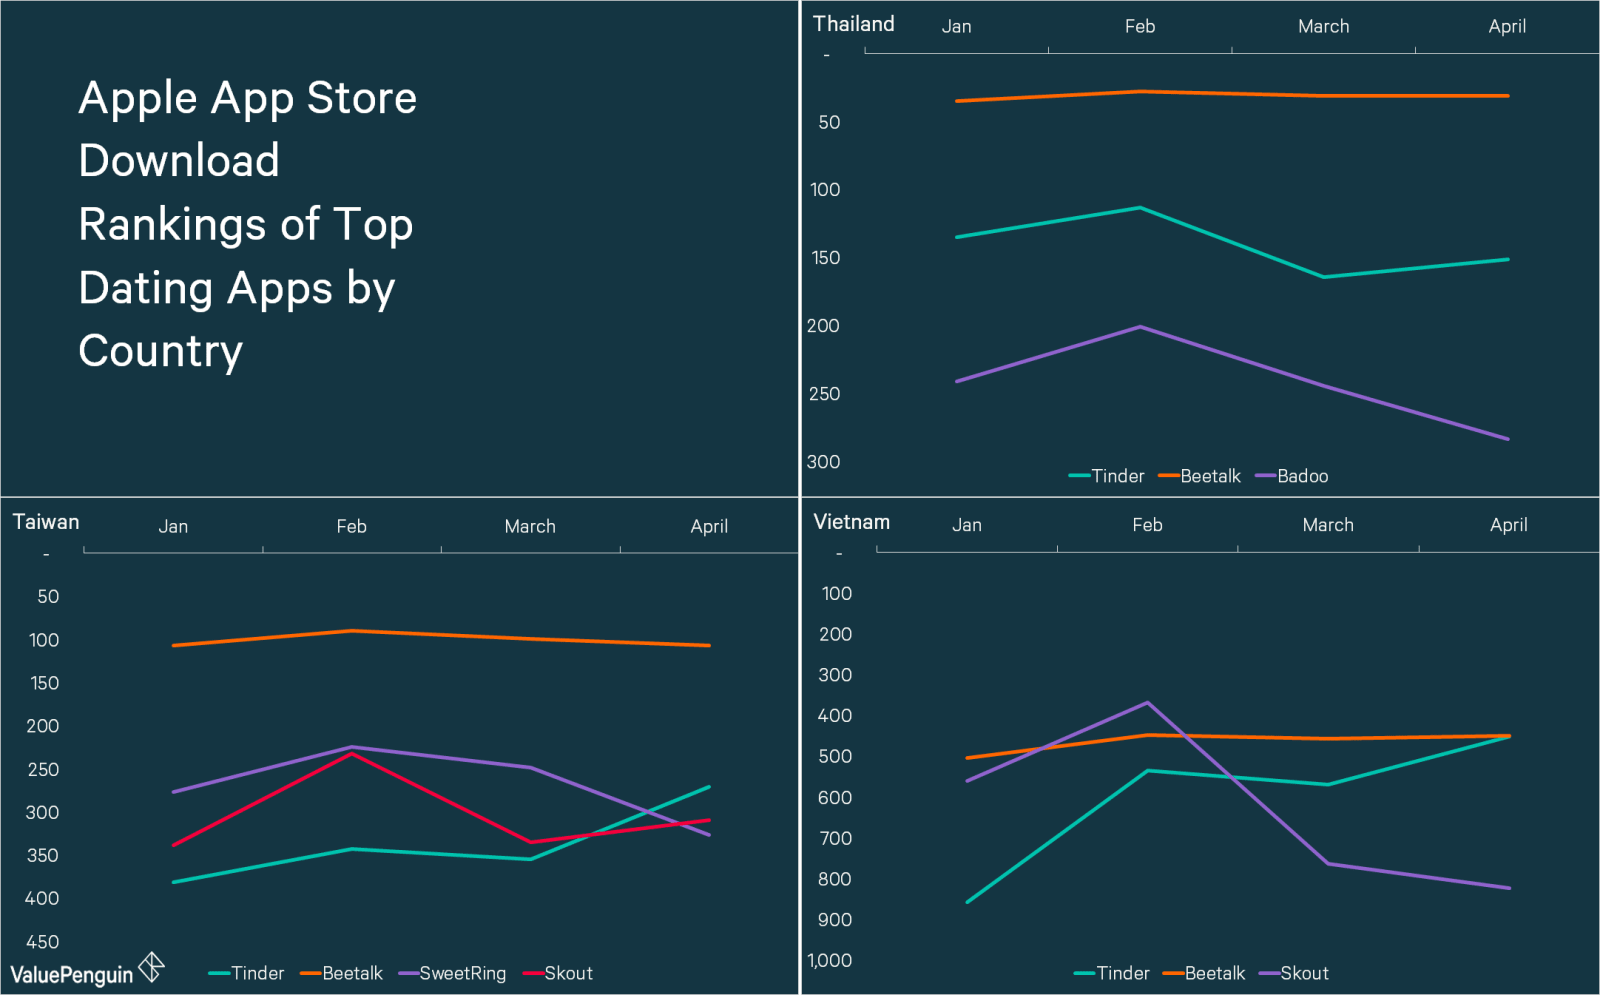Click the April axis label in Vietnam chart
Viewport: 1600px width, 995px height.
[1509, 525]
